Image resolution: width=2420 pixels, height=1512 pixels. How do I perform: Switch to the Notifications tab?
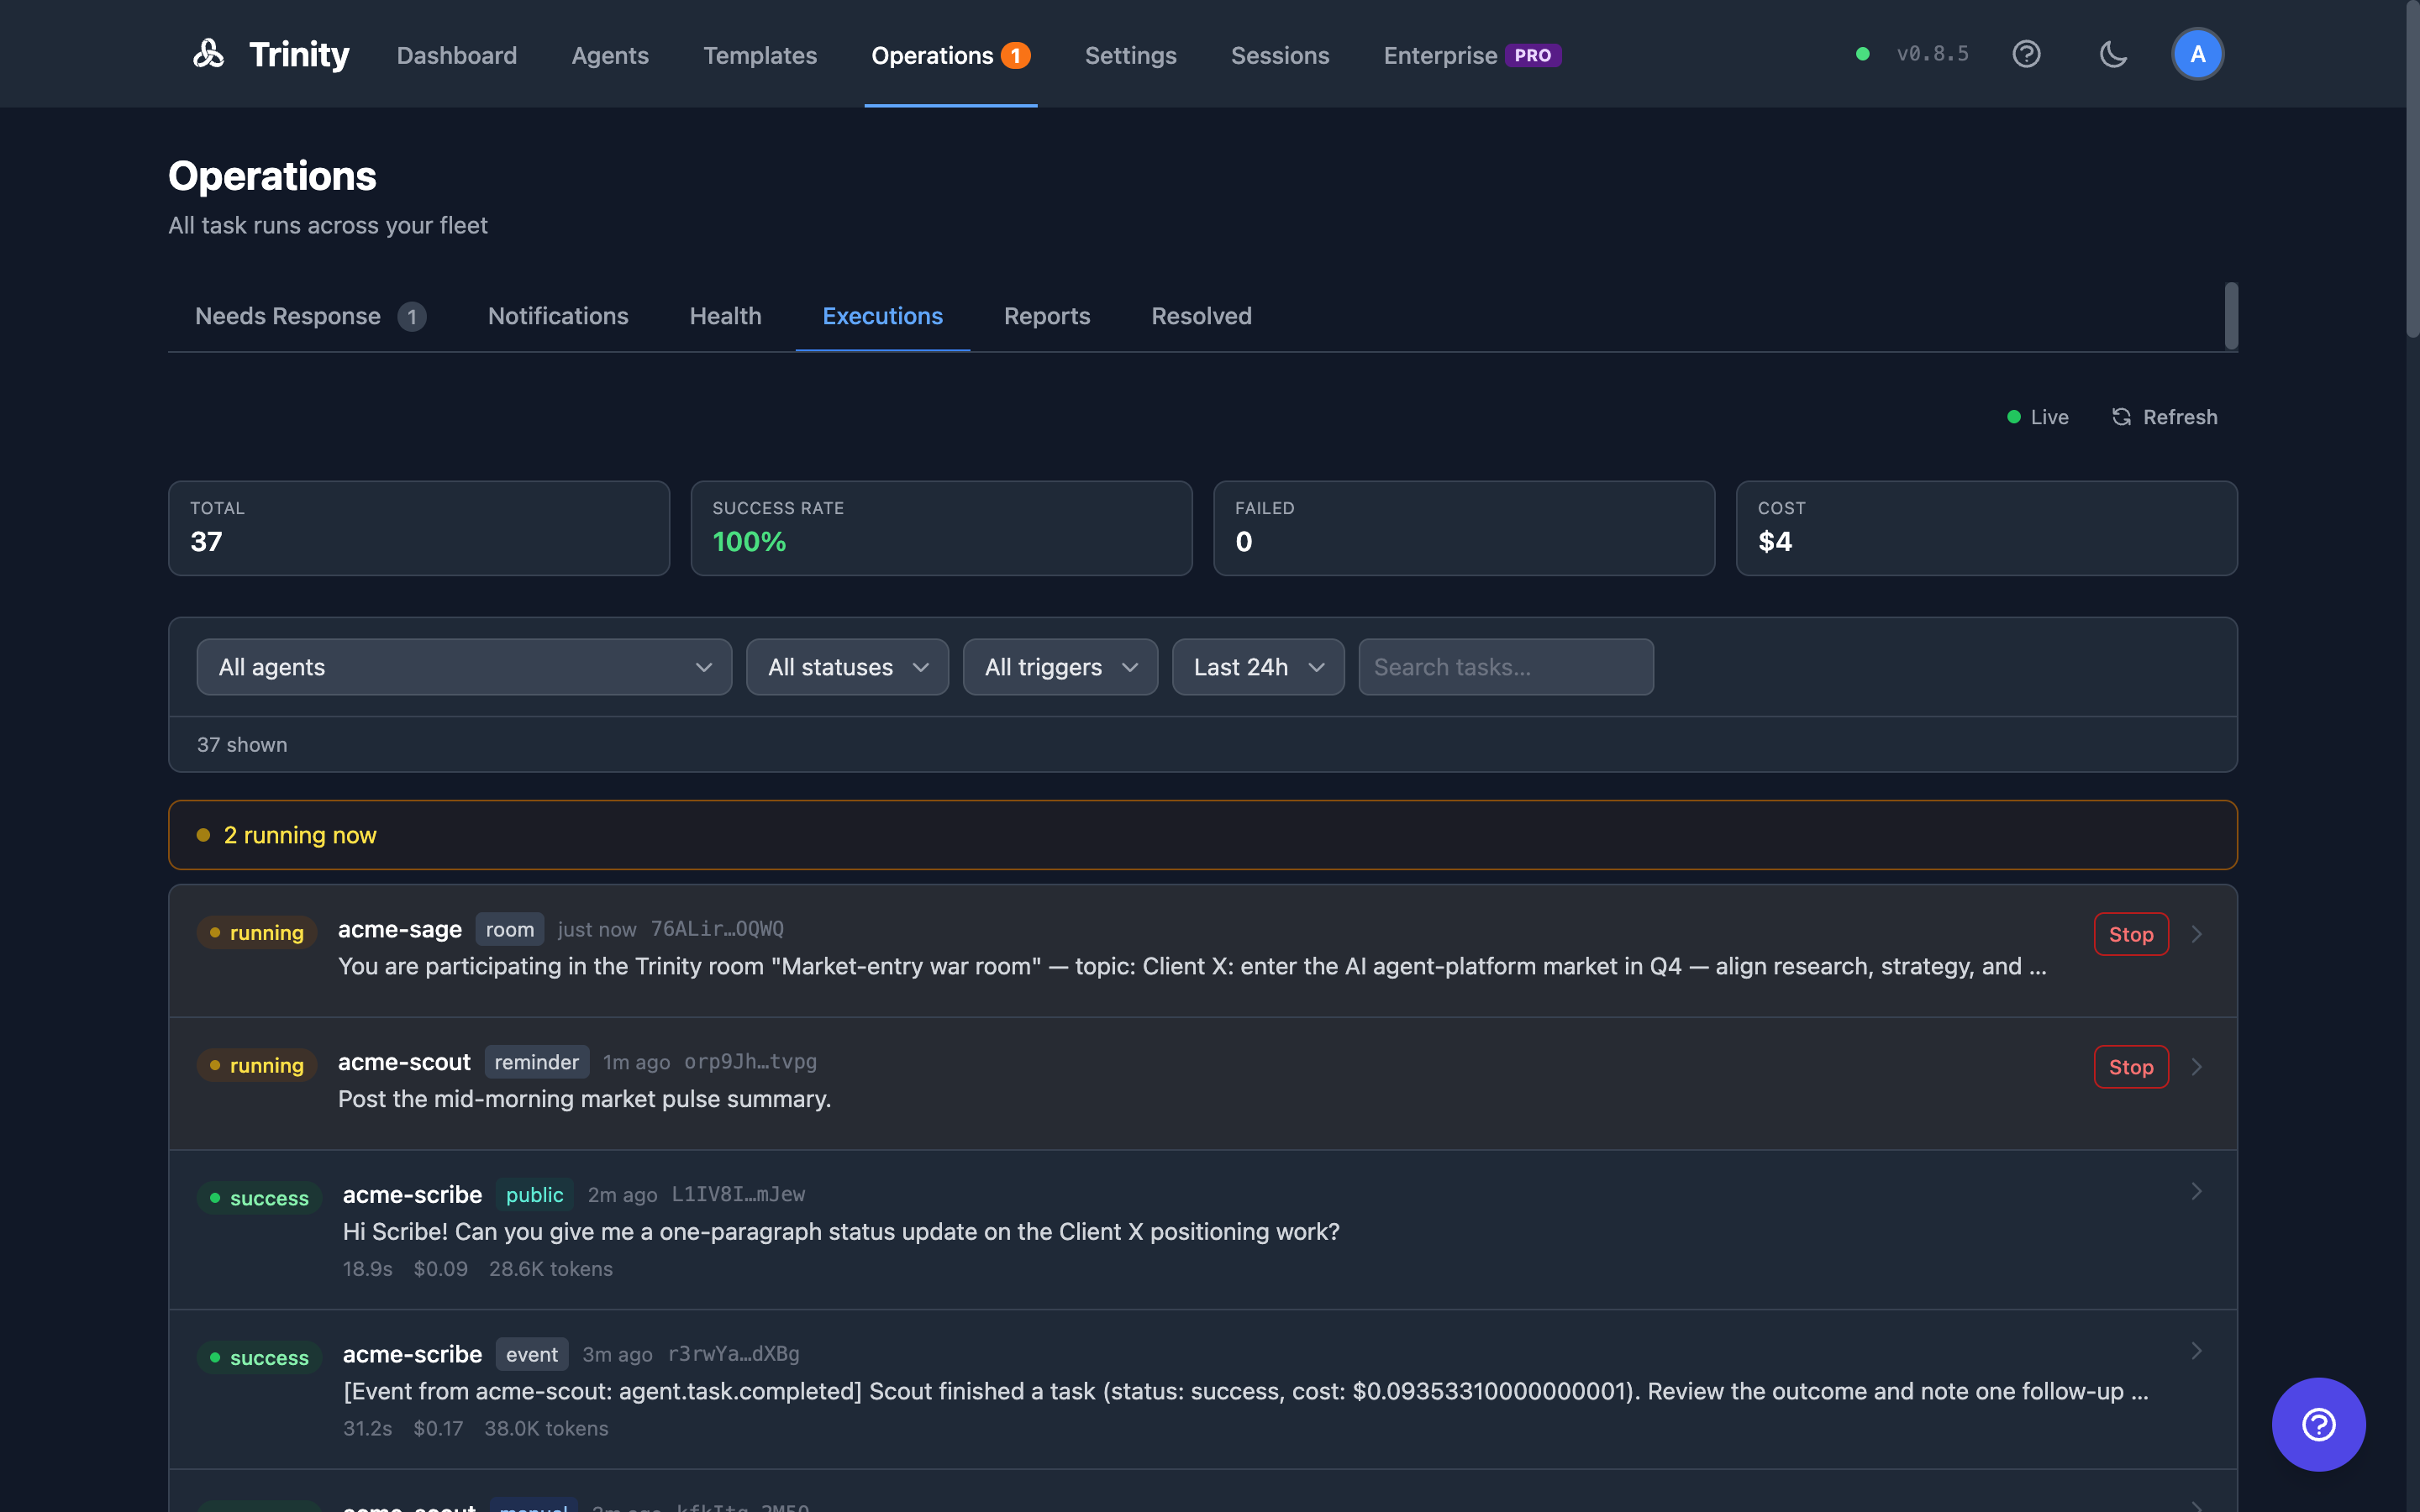click(x=558, y=316)
